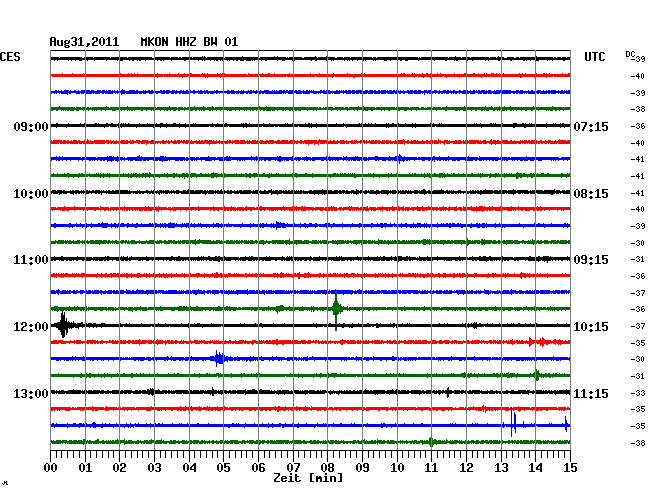Click the -33 DC offset value

click(x=638, y=393)
